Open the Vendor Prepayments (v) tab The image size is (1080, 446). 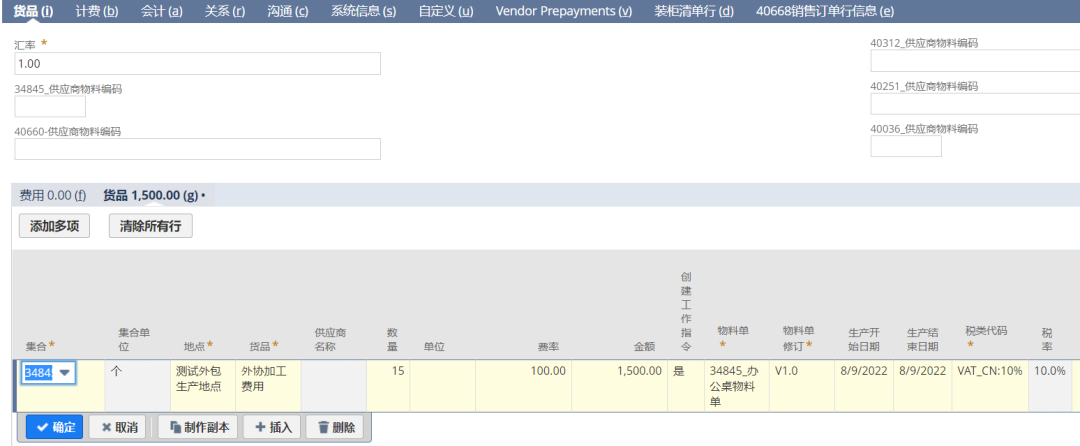(563, 11)
